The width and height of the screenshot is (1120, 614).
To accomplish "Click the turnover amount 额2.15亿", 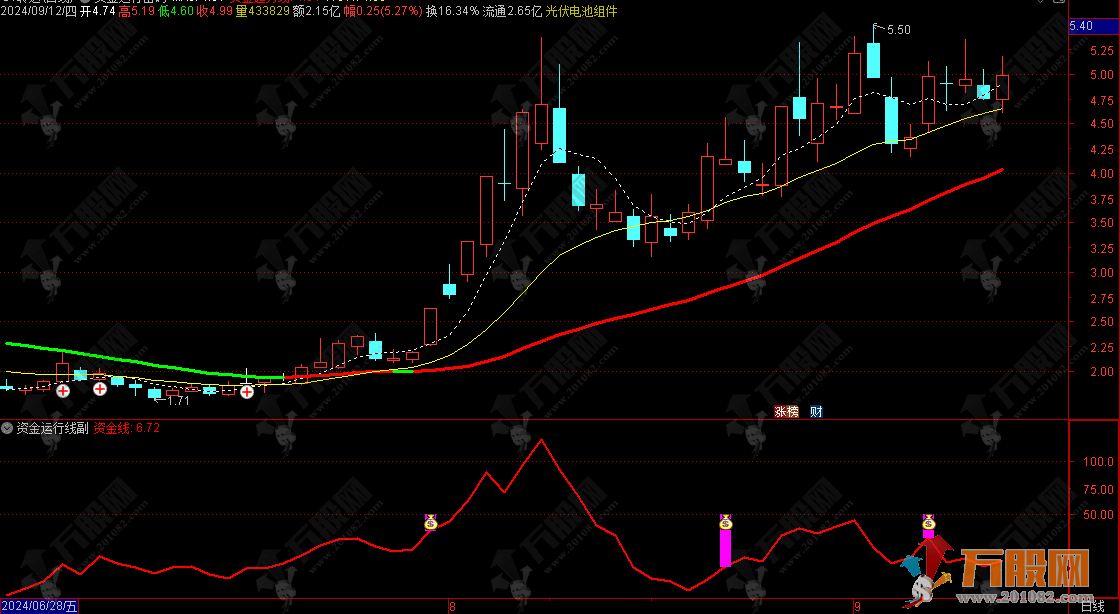I will click(316, 11).
